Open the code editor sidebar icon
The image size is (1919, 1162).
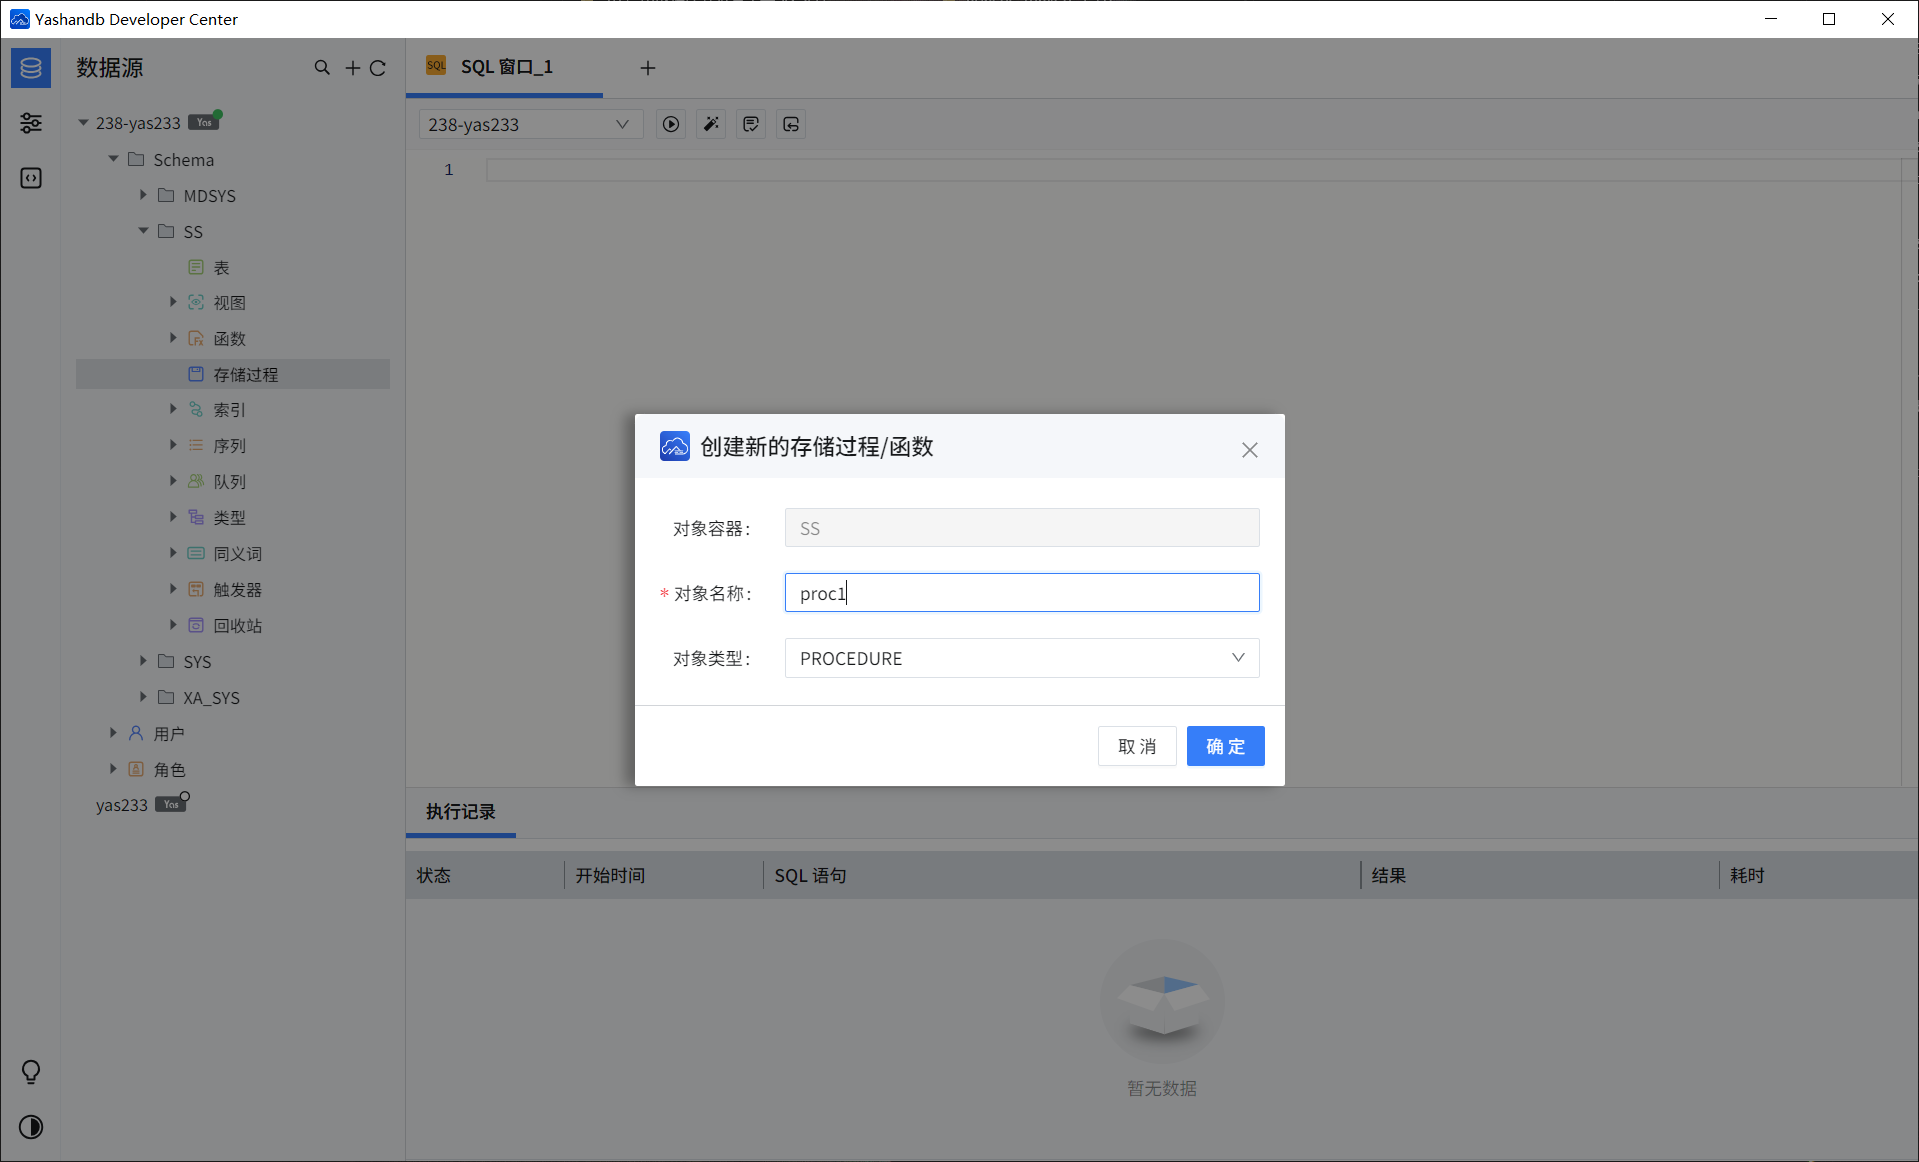coord(30,177)
